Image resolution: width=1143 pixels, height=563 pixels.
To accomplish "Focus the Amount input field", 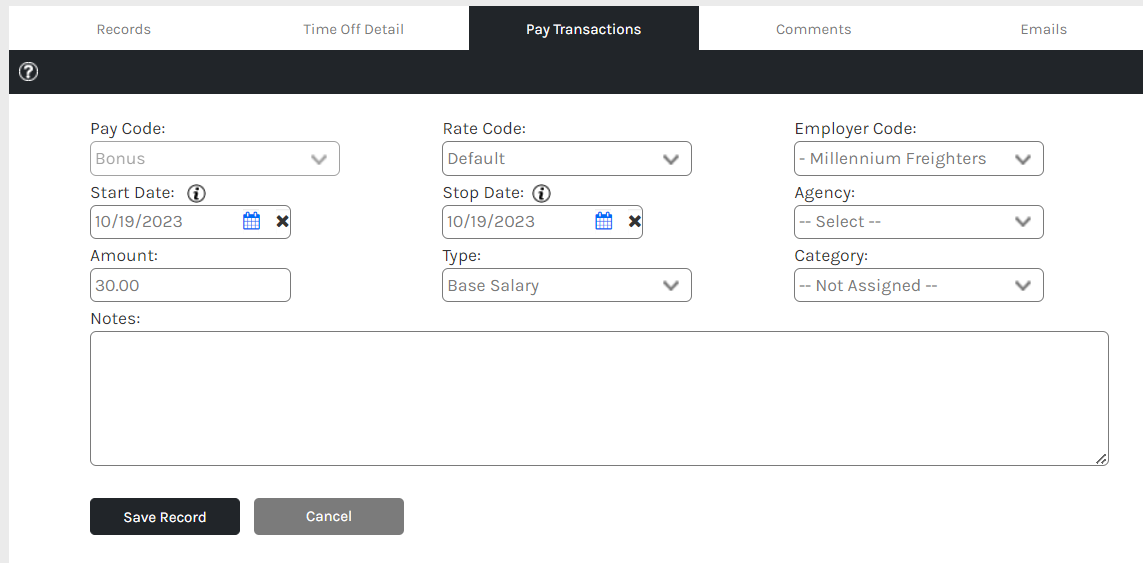I will click(190, 285).
